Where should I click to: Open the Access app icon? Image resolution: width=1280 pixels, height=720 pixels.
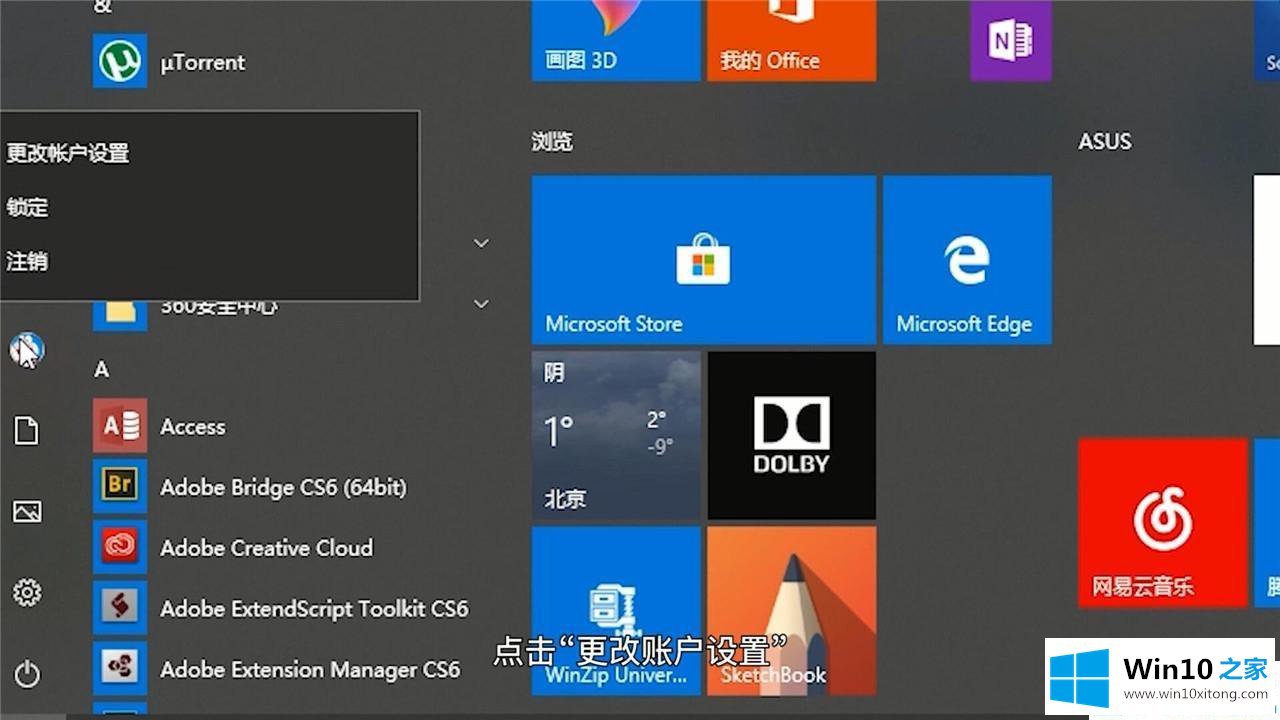120,426
